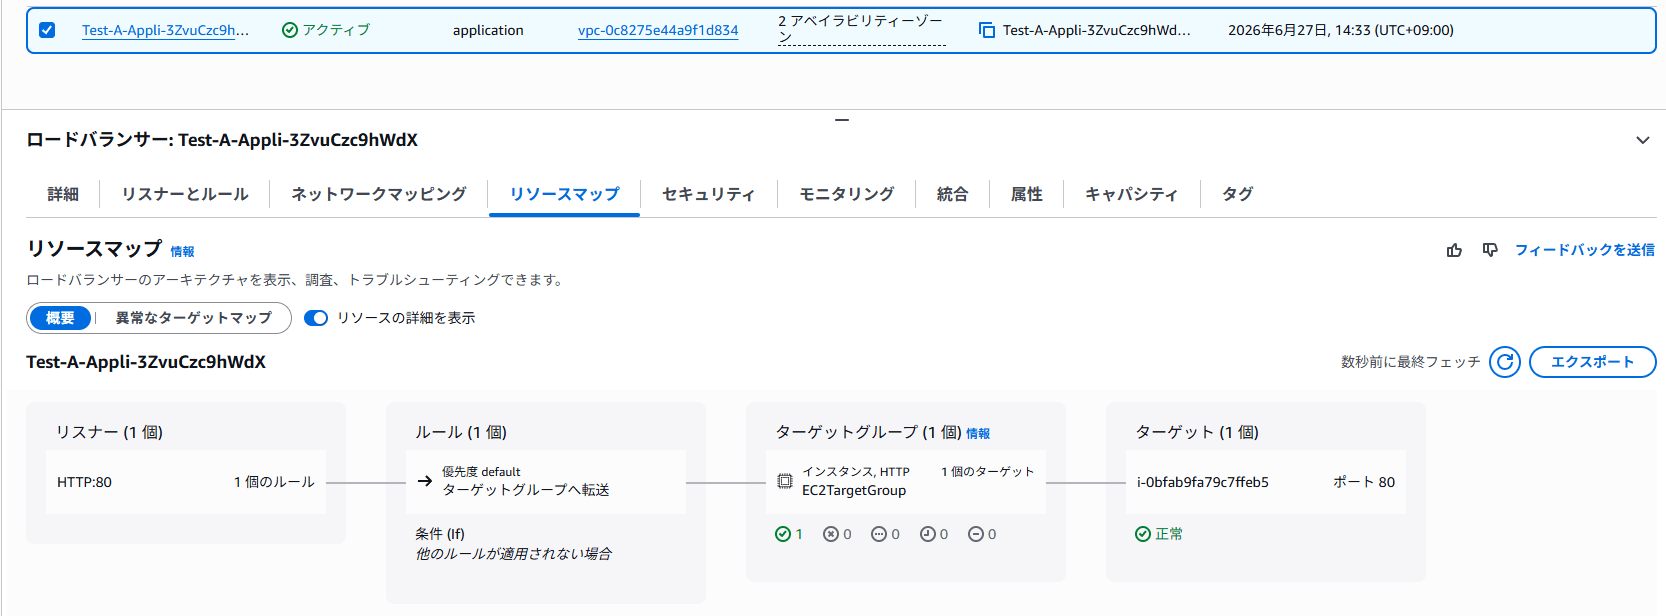Click the forward arrow icon in the default rule
The height and width of the screenshot is (616, 1666).
425,481
